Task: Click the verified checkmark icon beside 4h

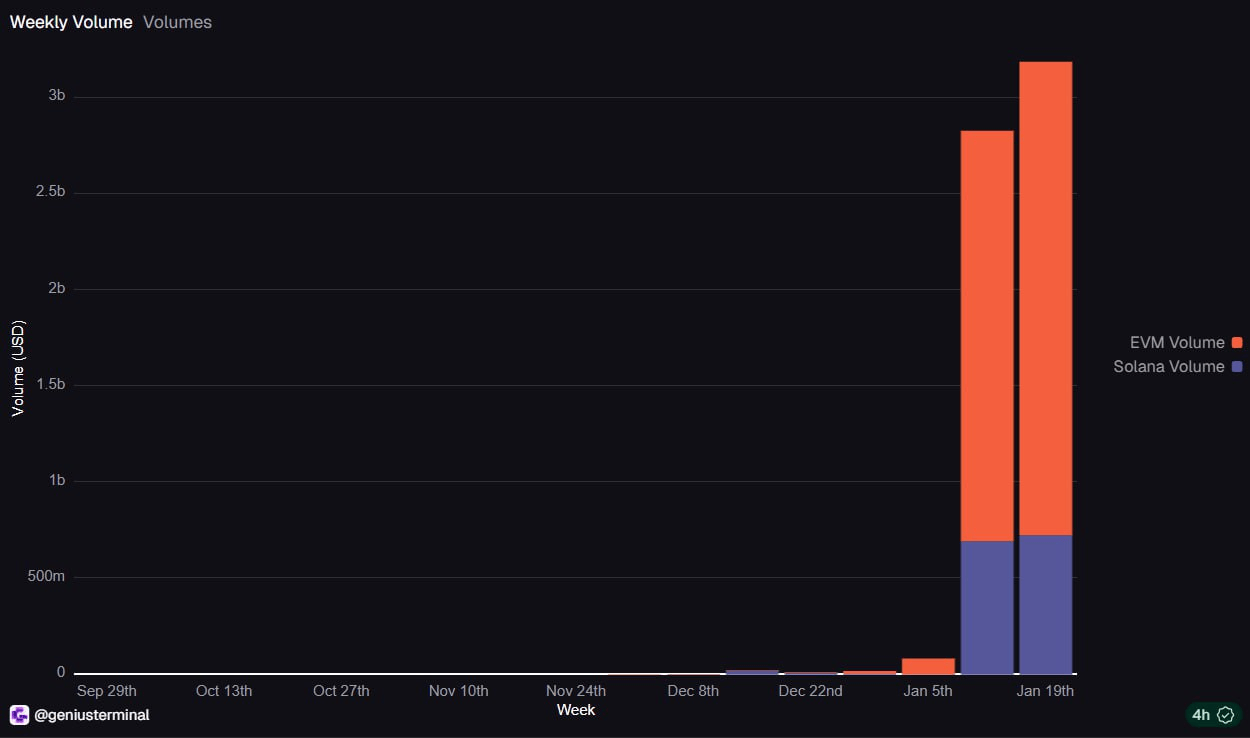Action: tap(1225, 715)
